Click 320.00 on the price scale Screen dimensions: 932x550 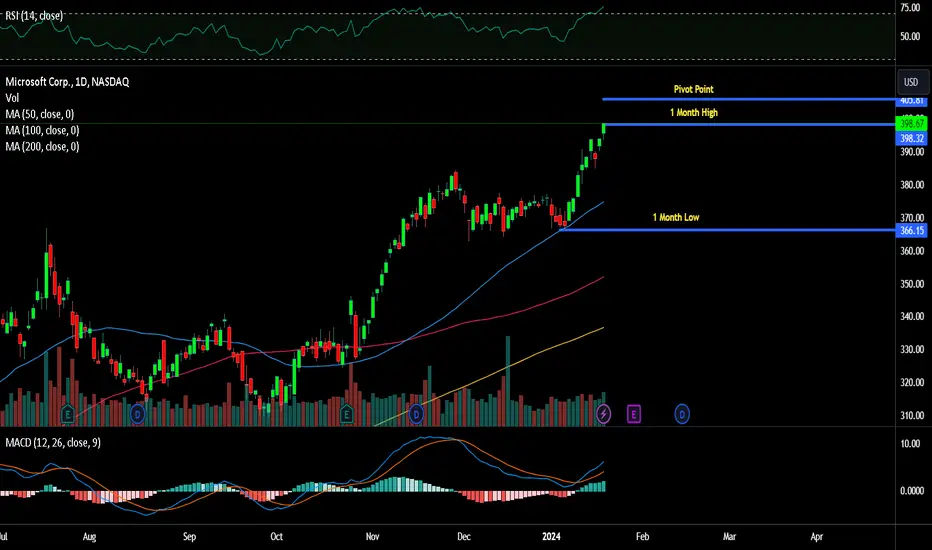pyautogui.click(x=912, y=382)
